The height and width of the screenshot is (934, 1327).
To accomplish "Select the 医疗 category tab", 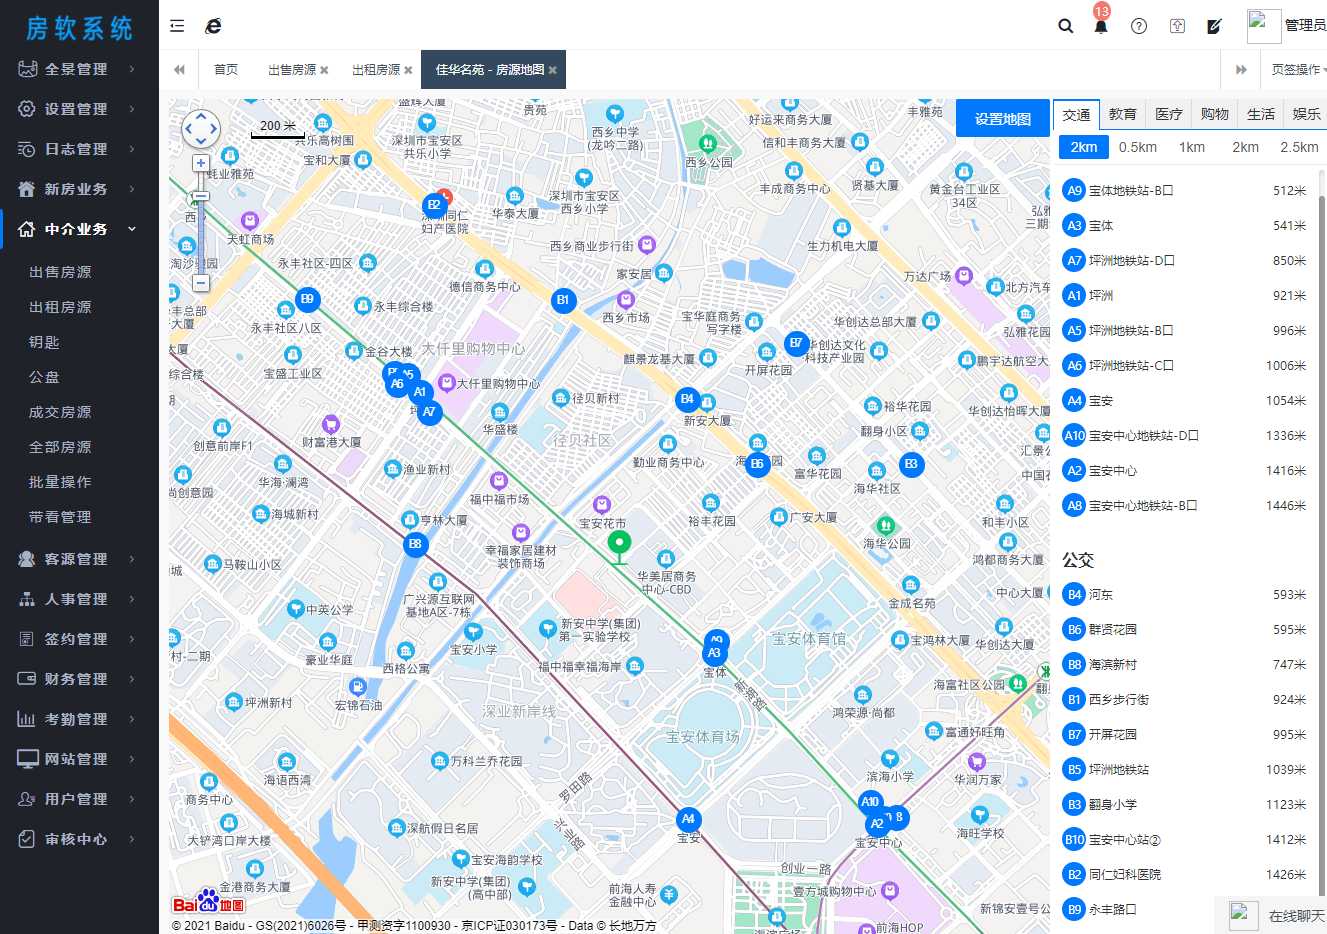I will [x=1169, y=115].
